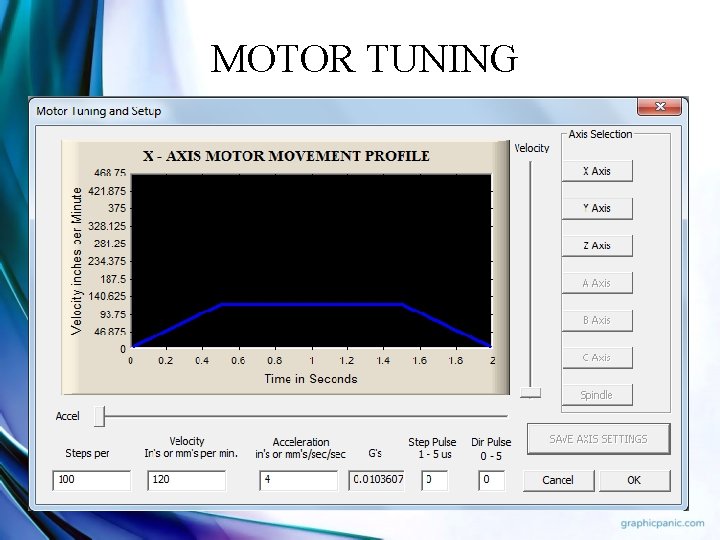This screenshot has height=540, width=720.
Task: Click the vertical Velocity slider handle
Action: [x=530, y=393]
